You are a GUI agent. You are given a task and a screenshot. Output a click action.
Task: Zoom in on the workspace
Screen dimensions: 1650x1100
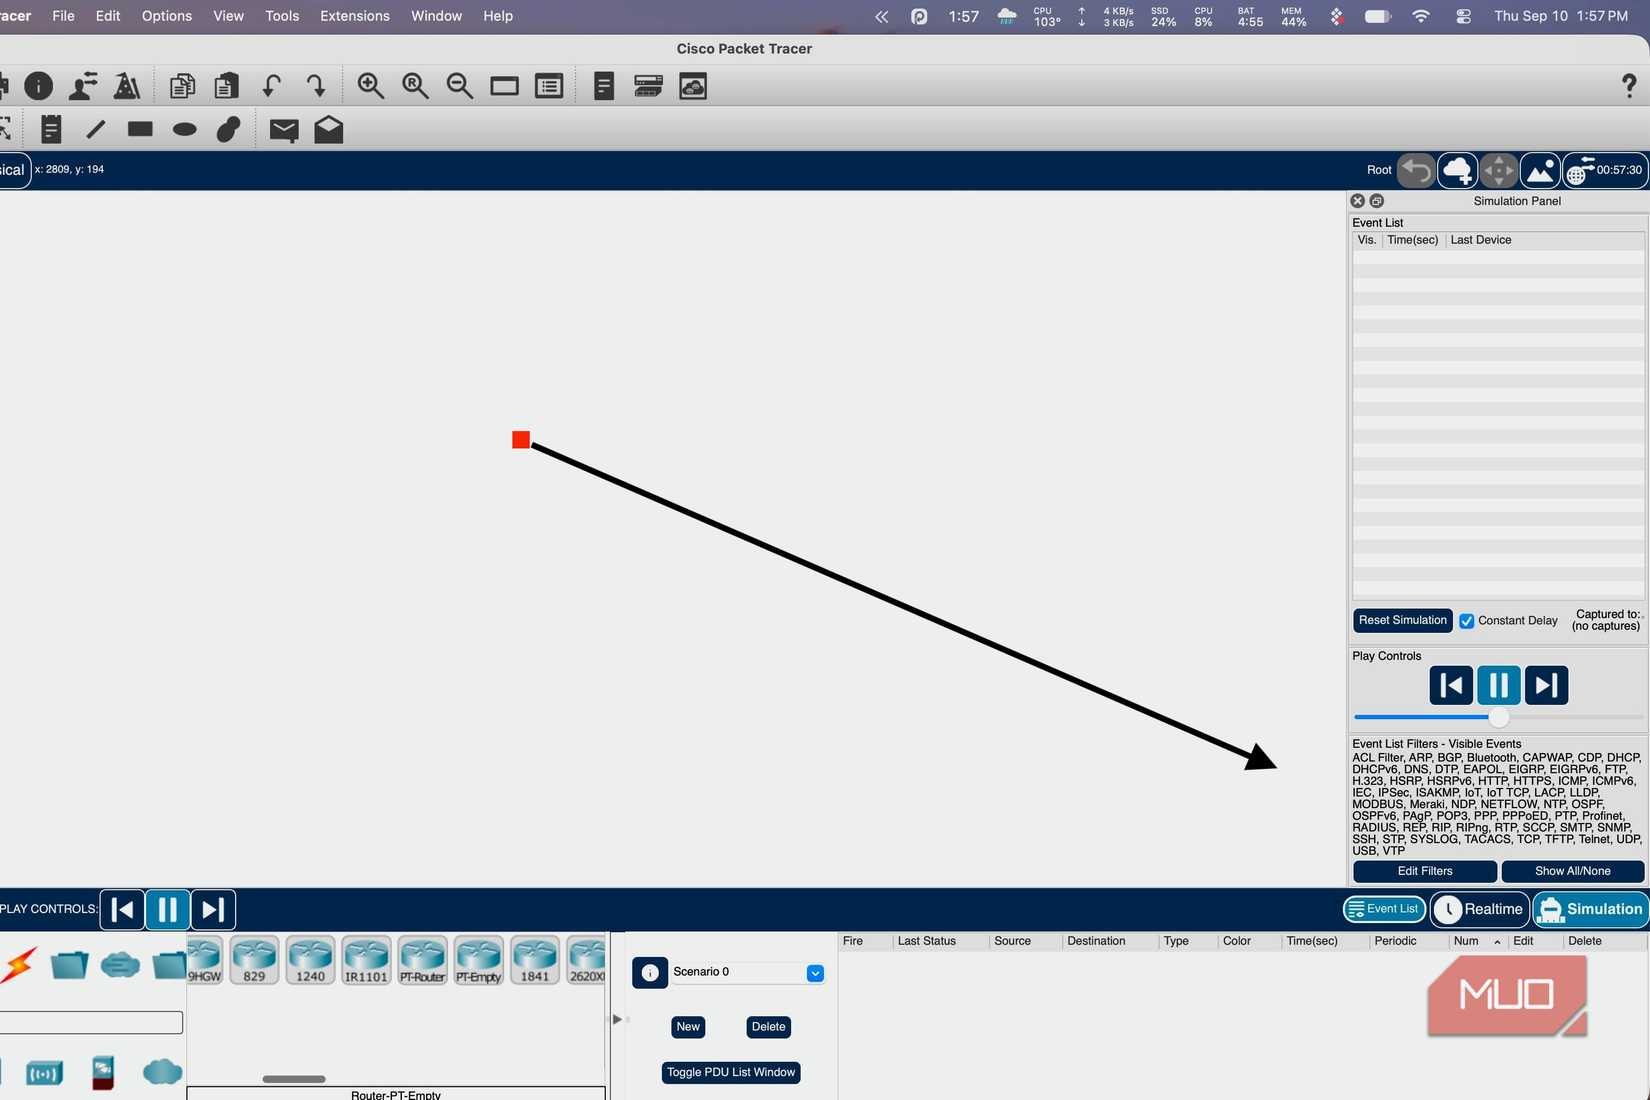pyautogui.click(x=371, y=86)
